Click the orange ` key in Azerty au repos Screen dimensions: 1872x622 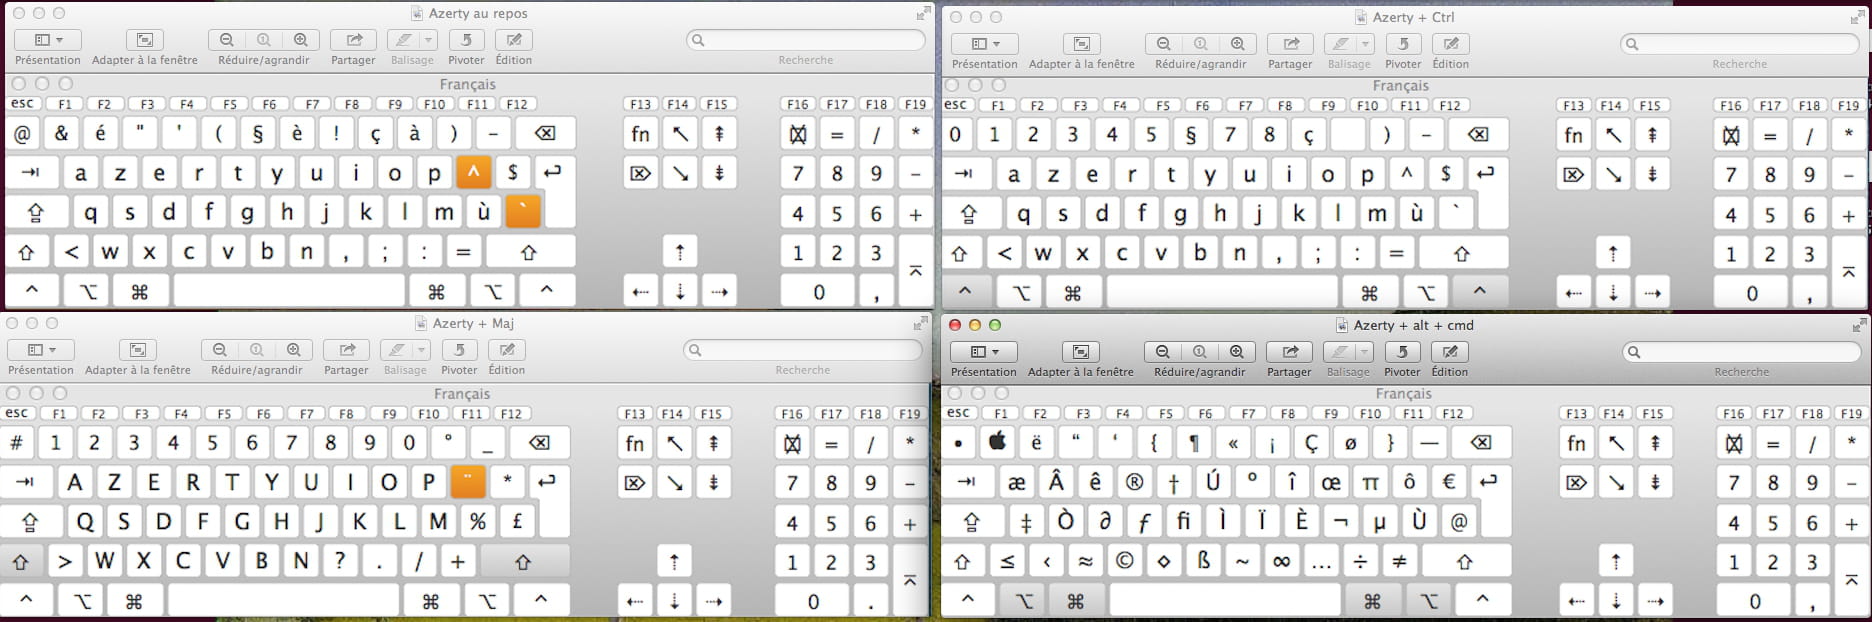coord(522,211)
